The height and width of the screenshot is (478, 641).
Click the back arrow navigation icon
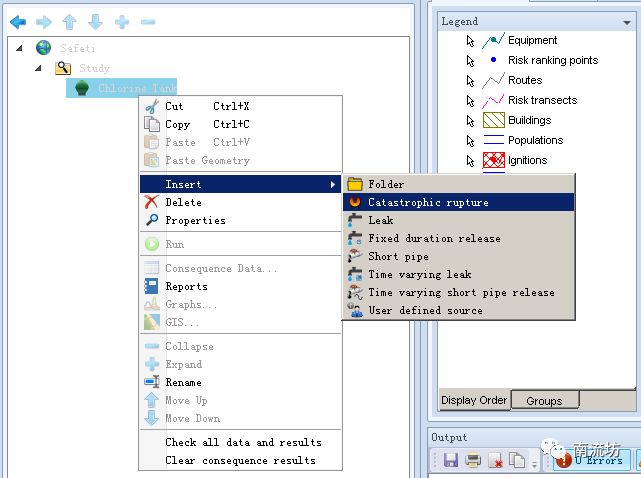pos(18,22)
